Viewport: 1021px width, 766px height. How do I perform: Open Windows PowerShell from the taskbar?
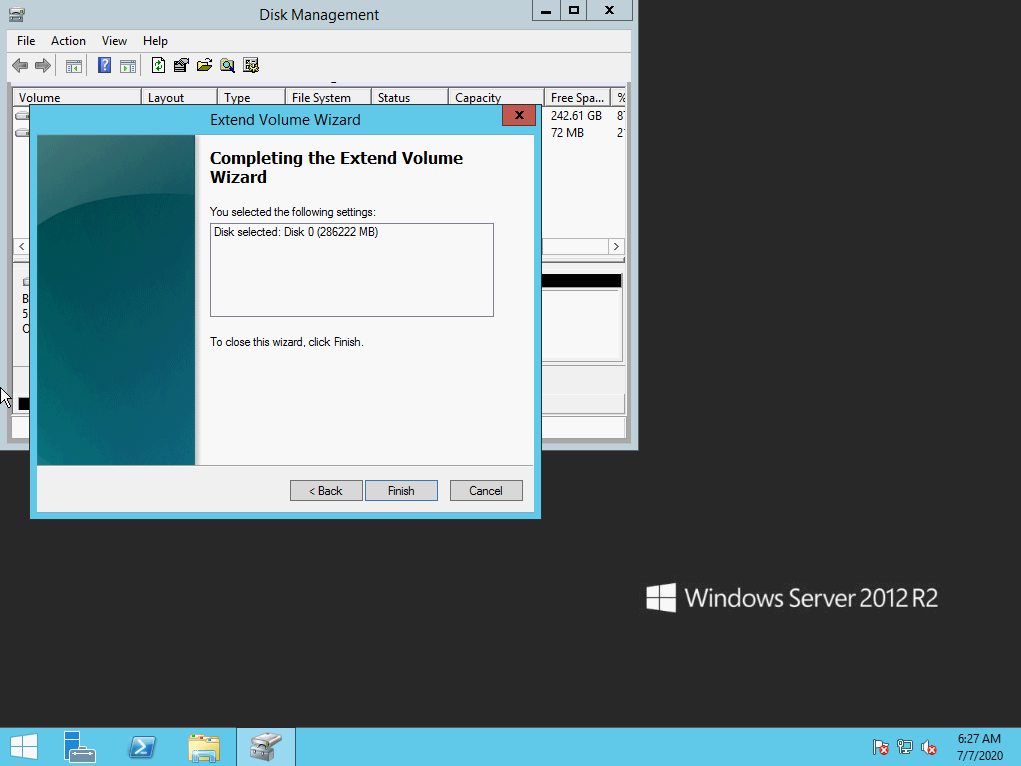(x=142, y=746)
